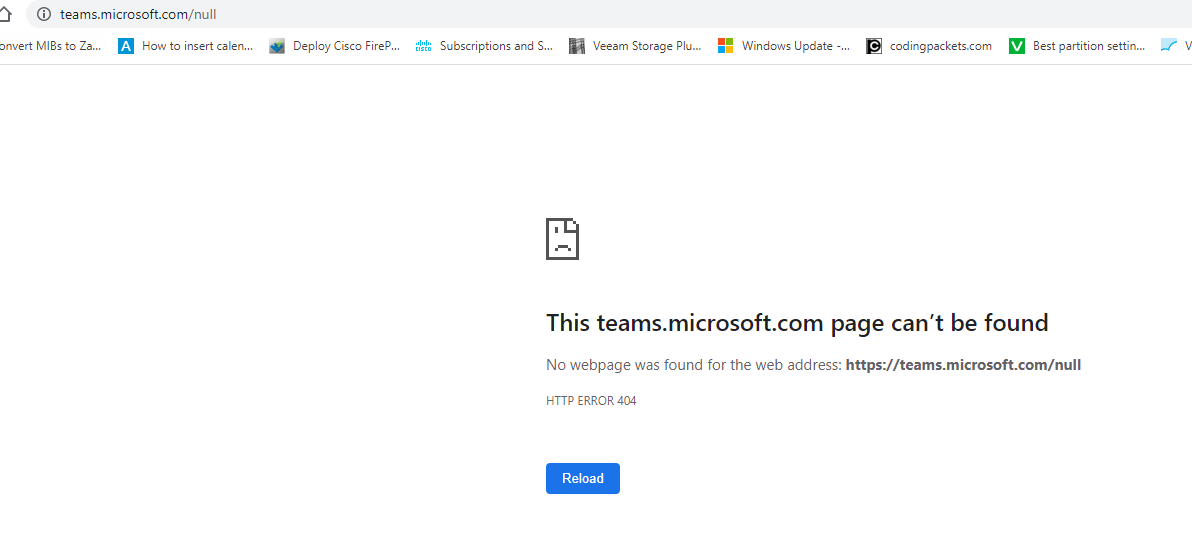Image resolution: width=1192 pixels, height=553 pixels.
Task: Click the Deploy Cisco FirePower bookmark favicon
Action: [277, 46]
